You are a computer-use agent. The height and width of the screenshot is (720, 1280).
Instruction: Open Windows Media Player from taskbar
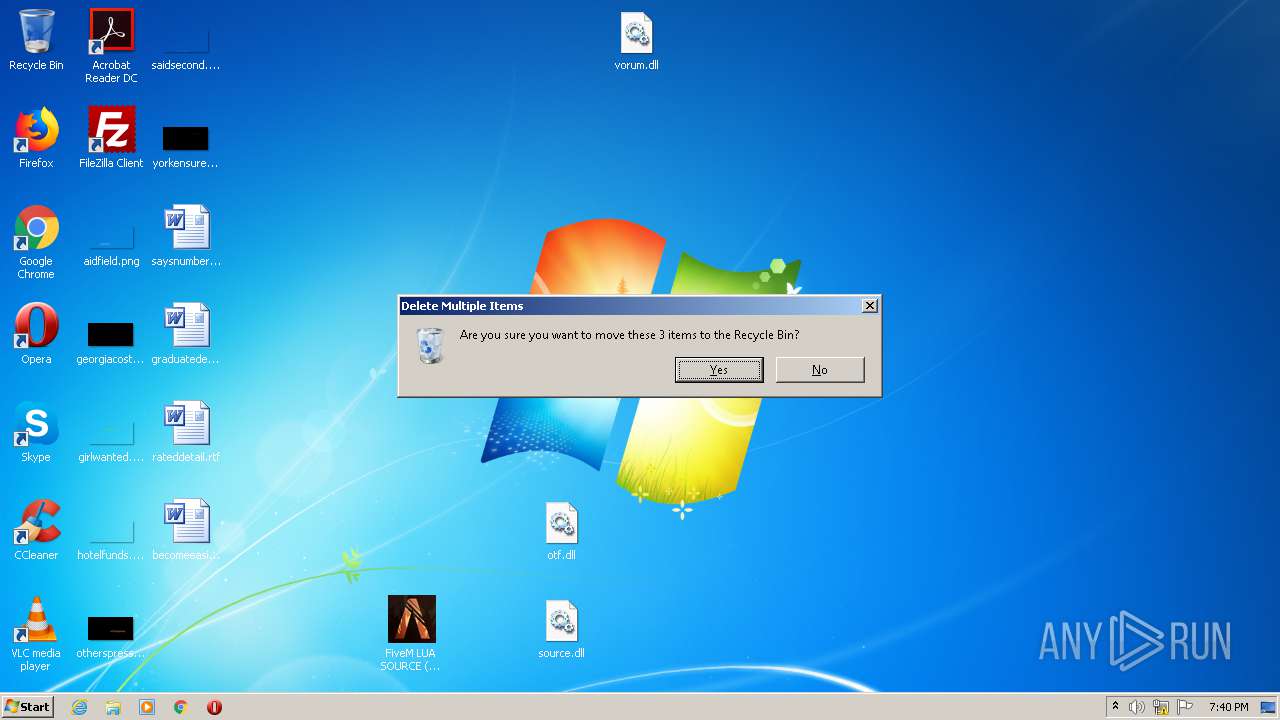(x=147, y=707)
